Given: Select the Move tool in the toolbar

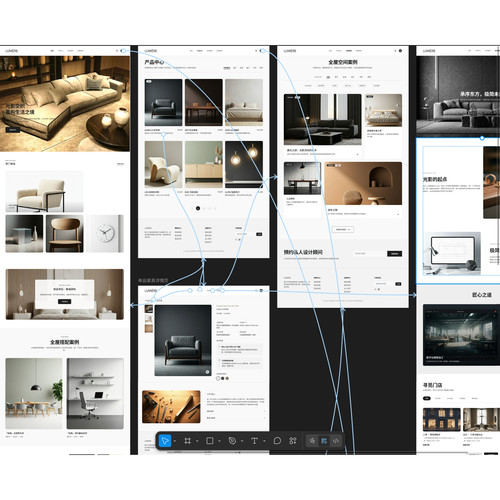Looking at the screenshot, I should [x=165, y=441].
